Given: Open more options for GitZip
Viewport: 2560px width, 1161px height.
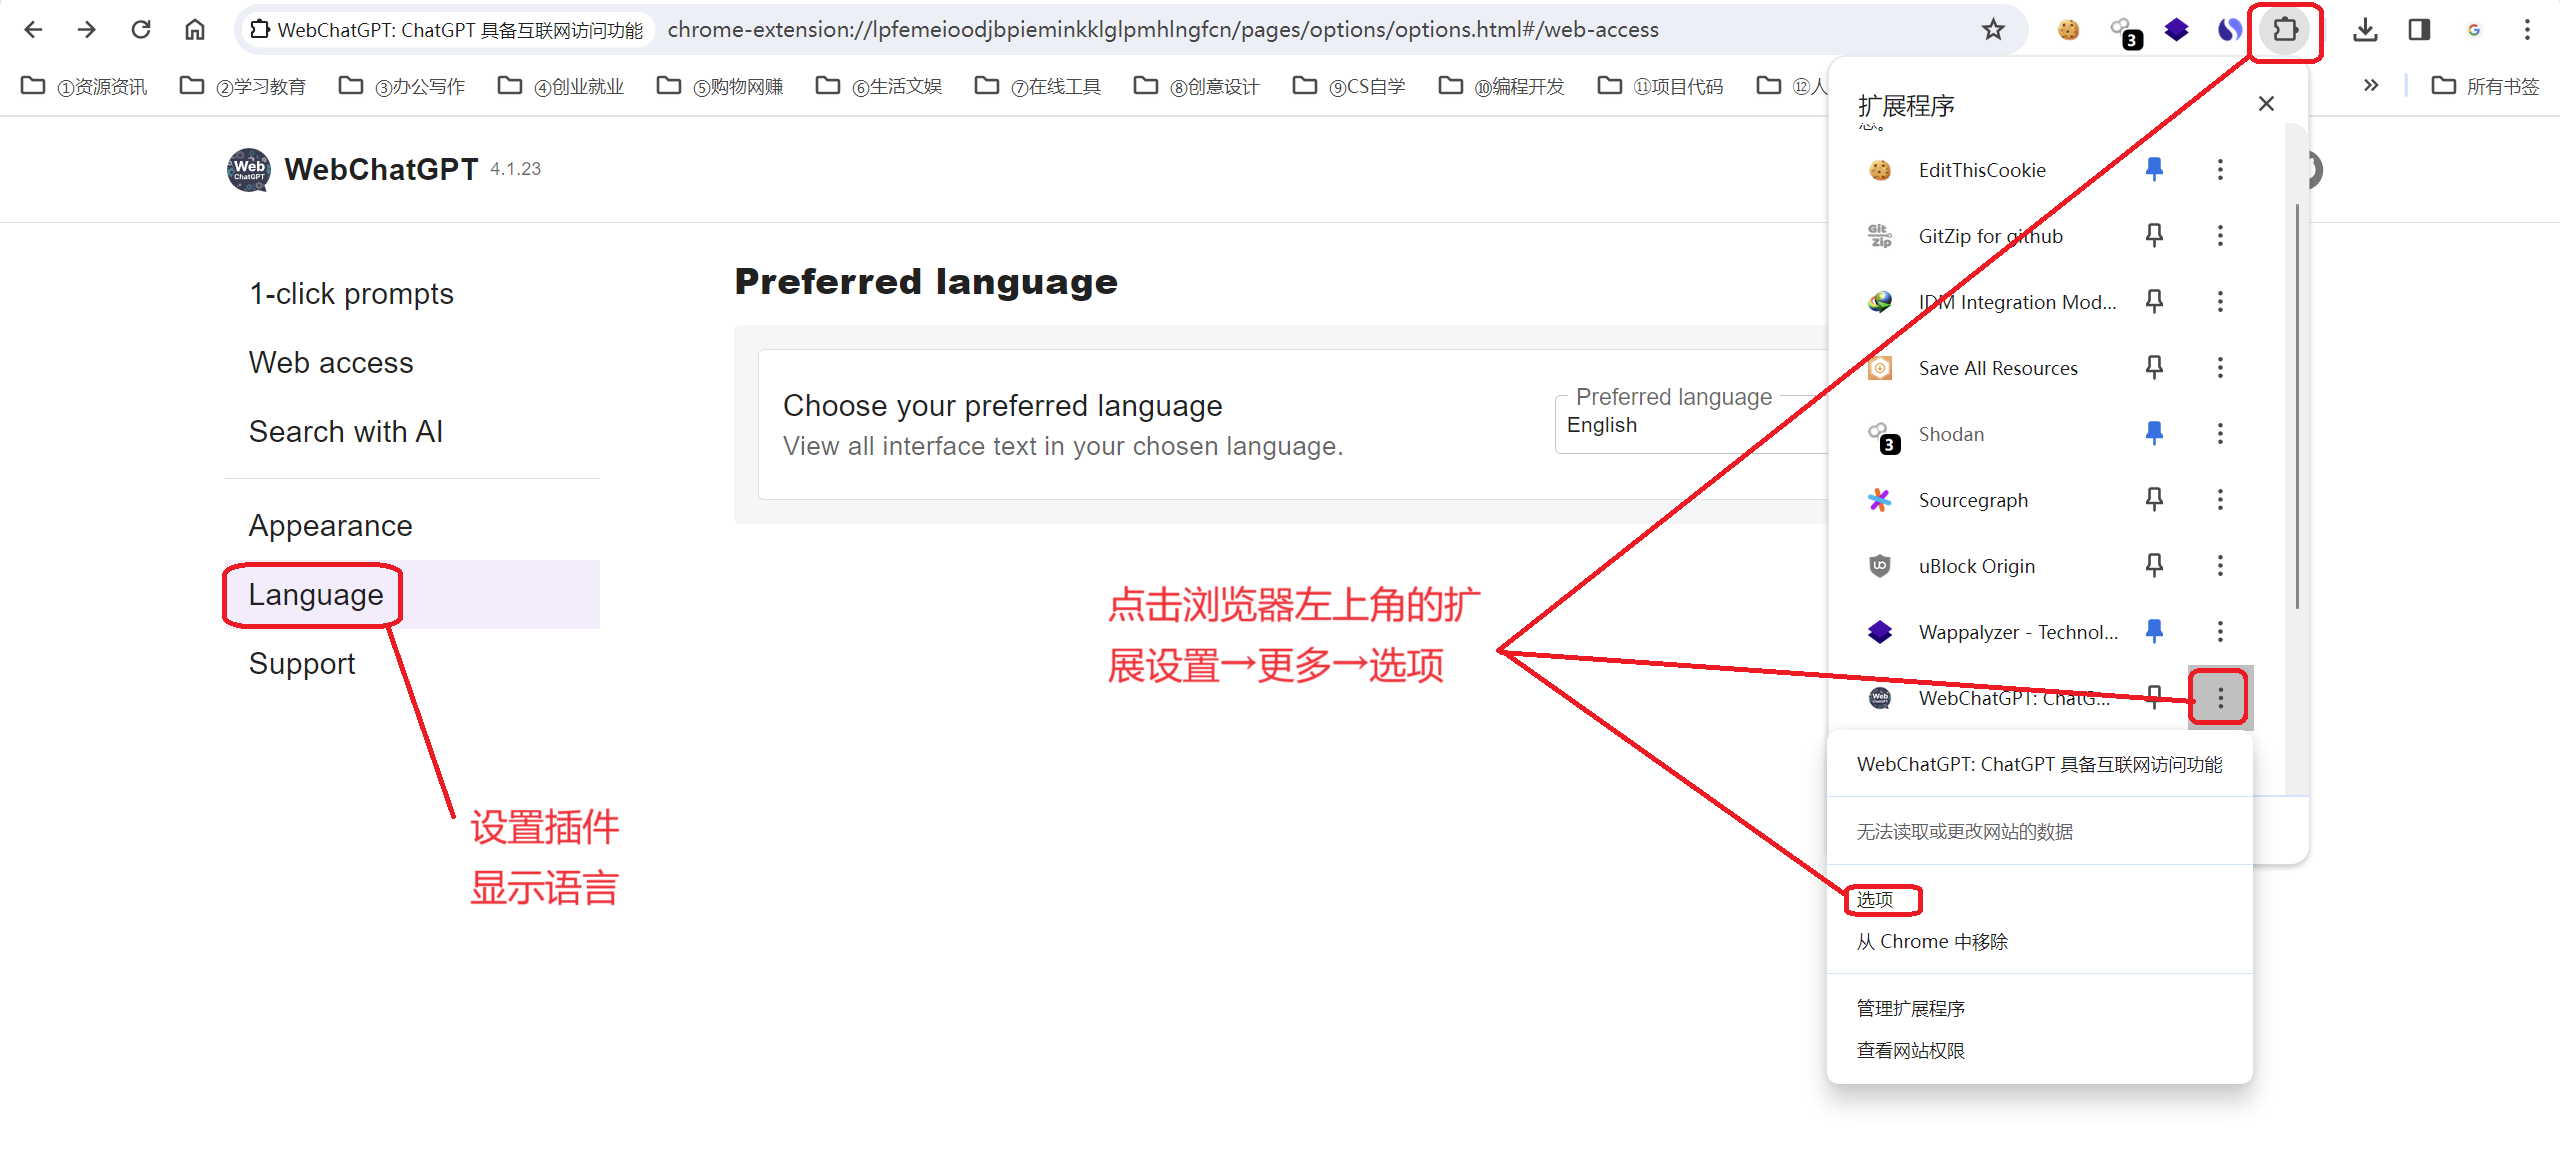Looking at the screenshot, I should [x=2220, y=235].
